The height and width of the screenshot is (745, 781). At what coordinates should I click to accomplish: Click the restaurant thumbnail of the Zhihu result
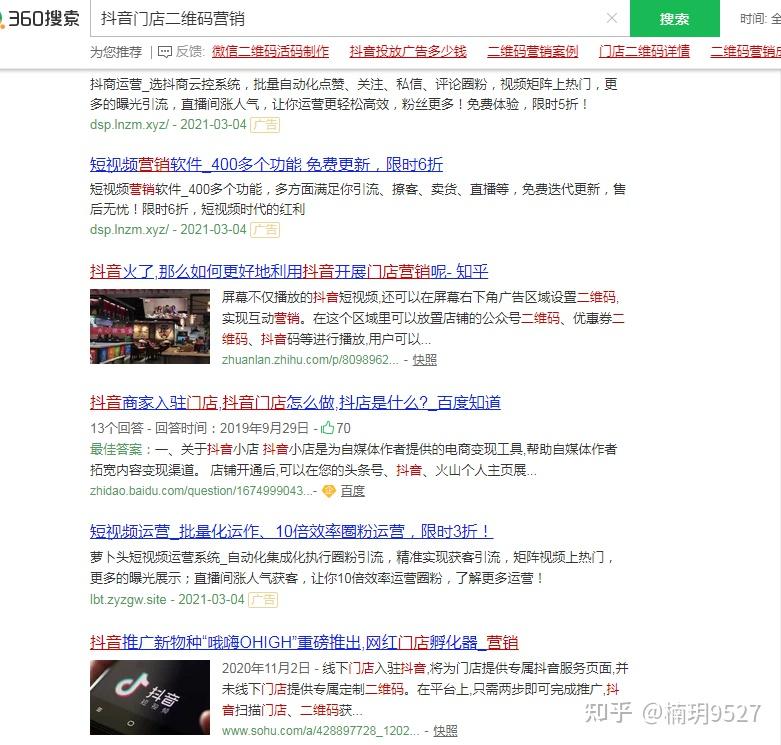point(150,326)
